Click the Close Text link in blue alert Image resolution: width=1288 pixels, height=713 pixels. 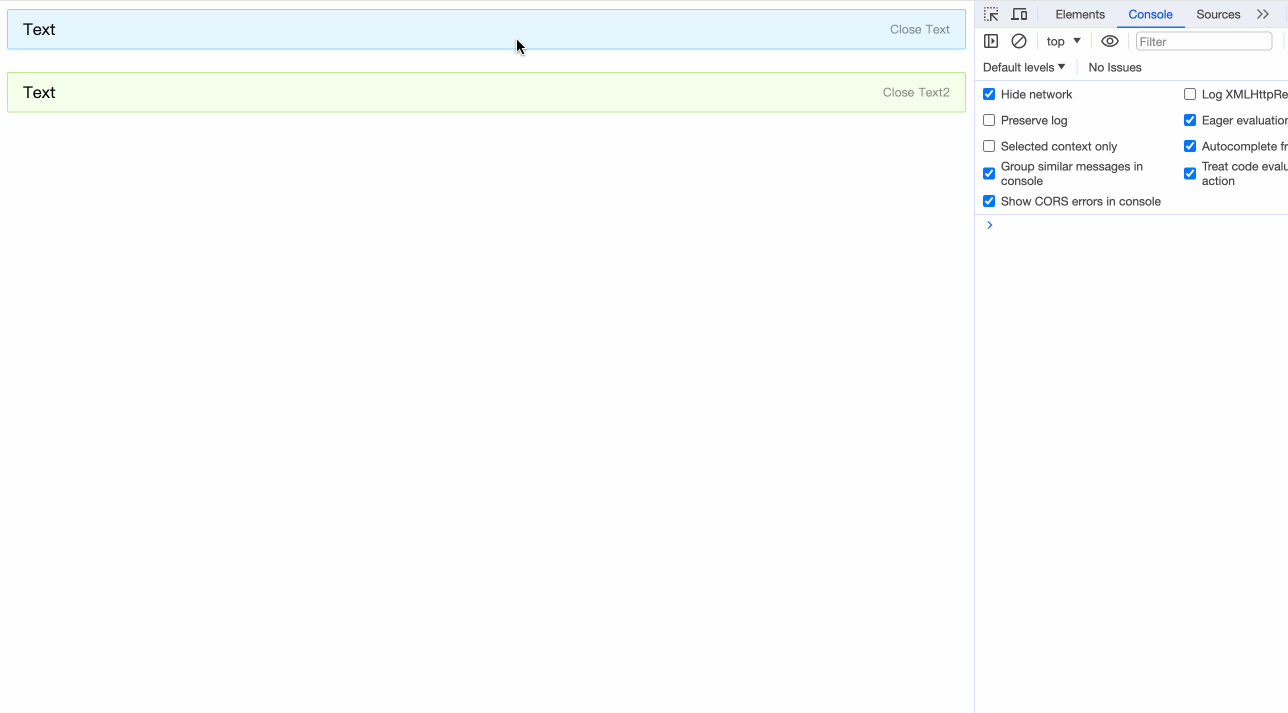coord(919,29)
